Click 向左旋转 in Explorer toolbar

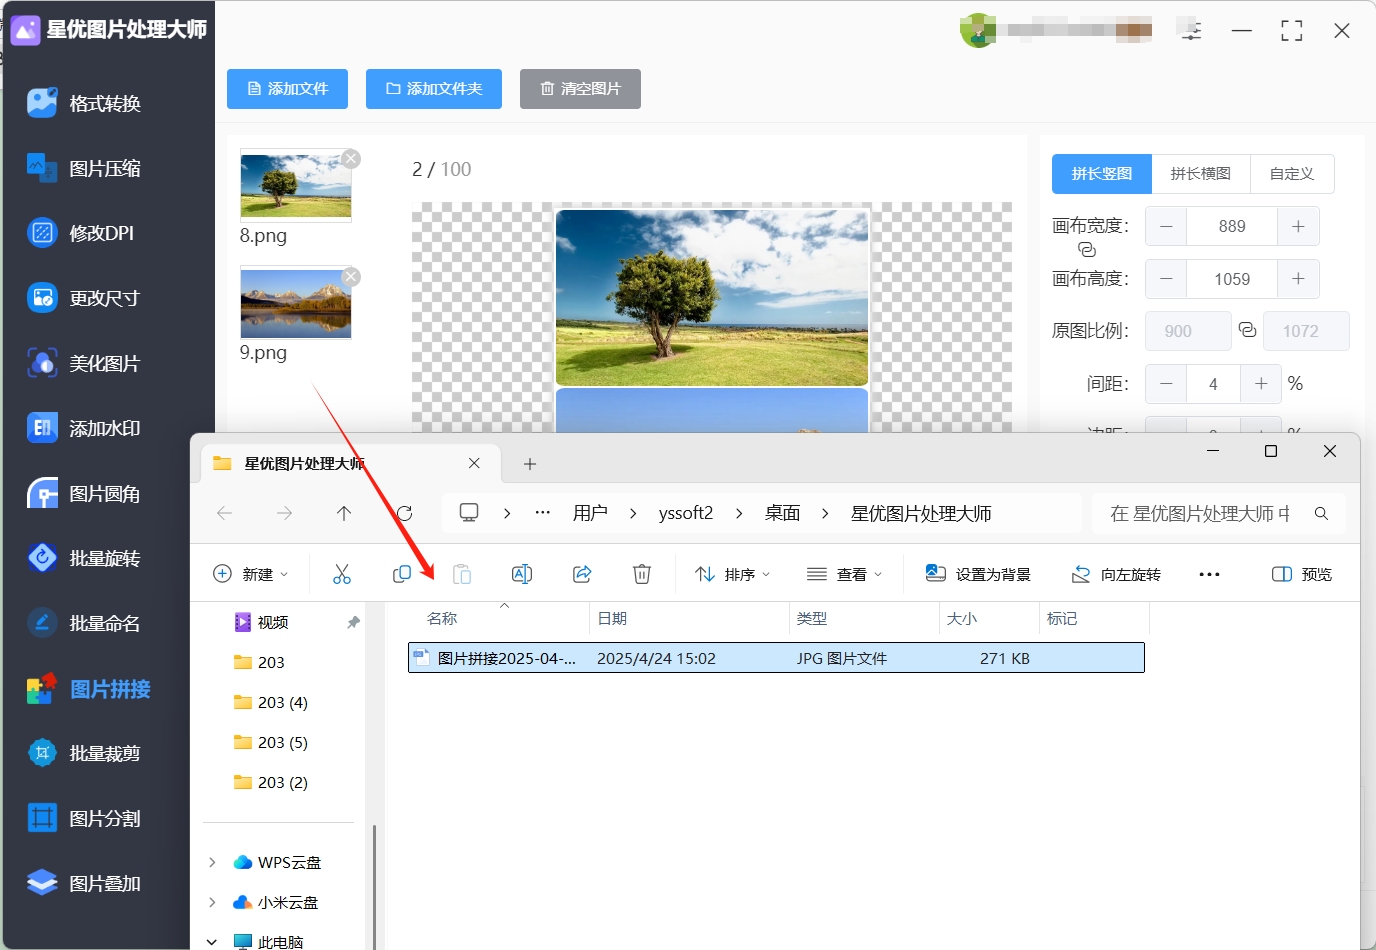[x=1116, y=574]
